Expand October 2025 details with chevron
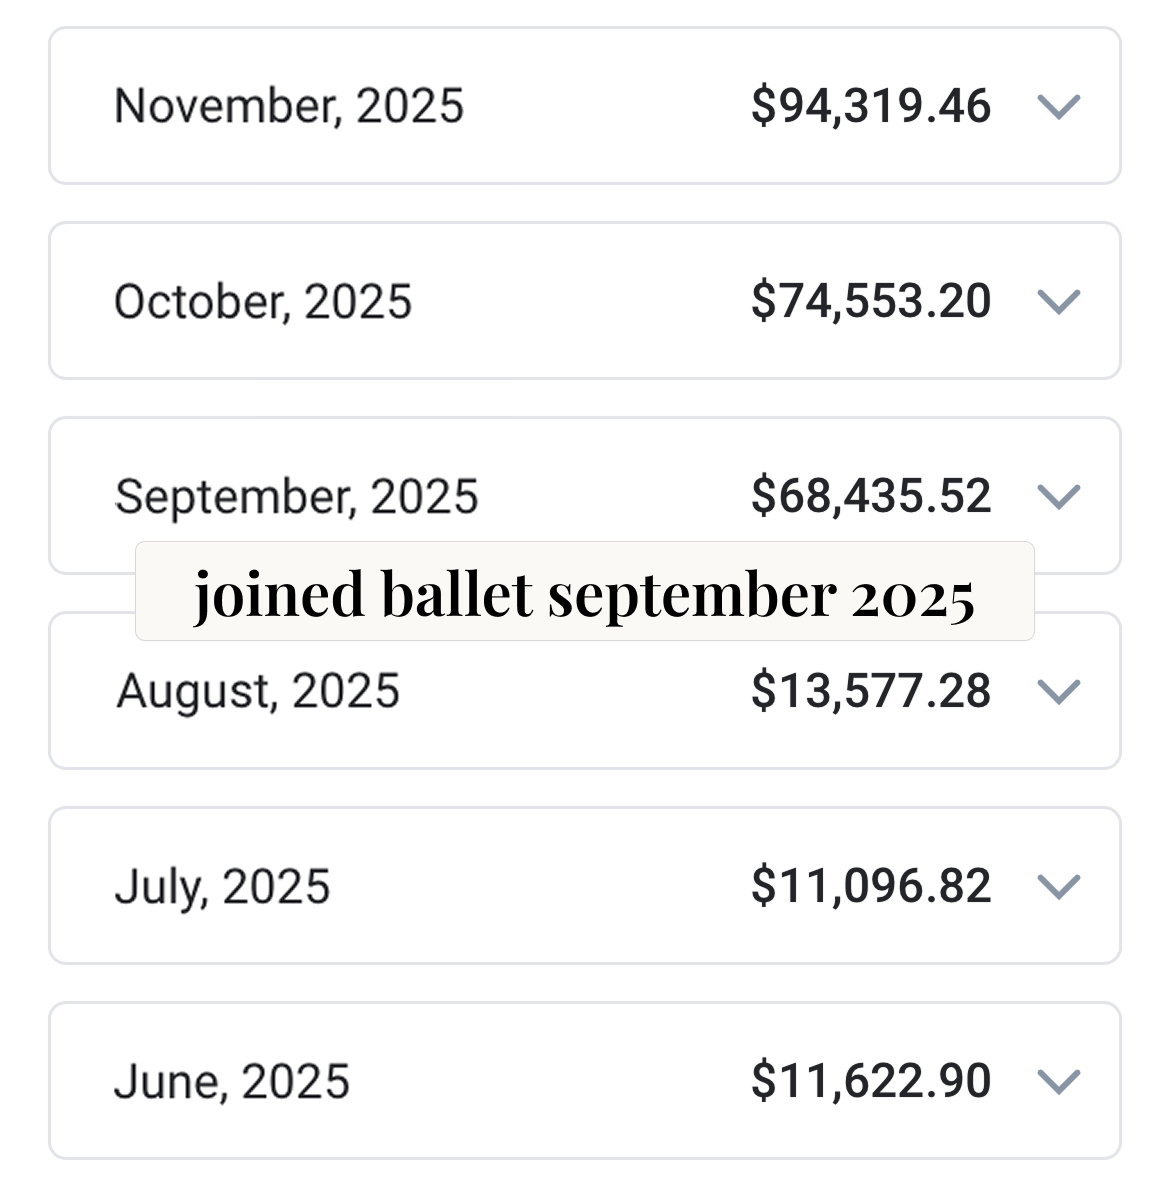The image size is (1170, 1182). pyautogui.click(x=1059, y=301)
